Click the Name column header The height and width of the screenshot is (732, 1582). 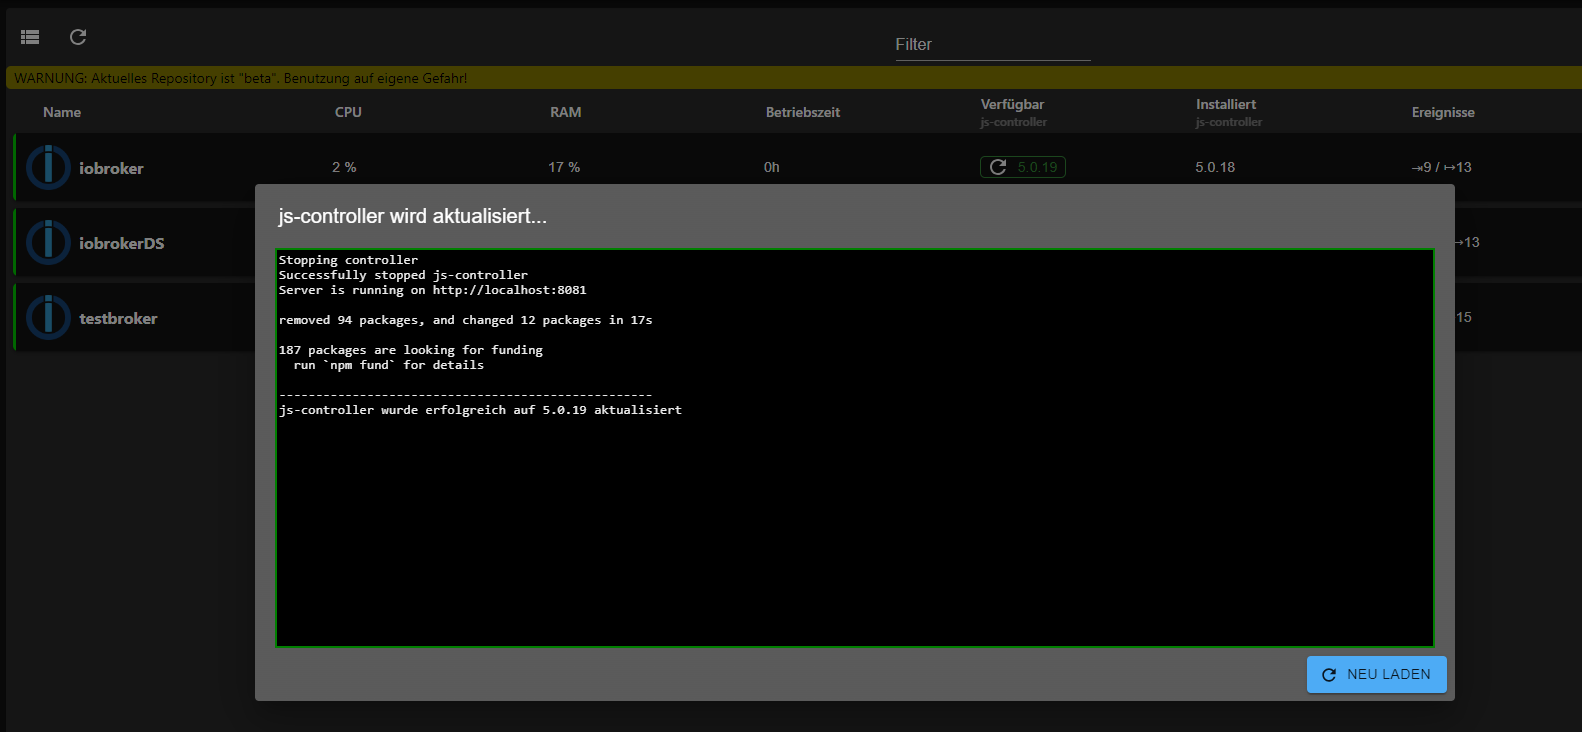(62, 112)
